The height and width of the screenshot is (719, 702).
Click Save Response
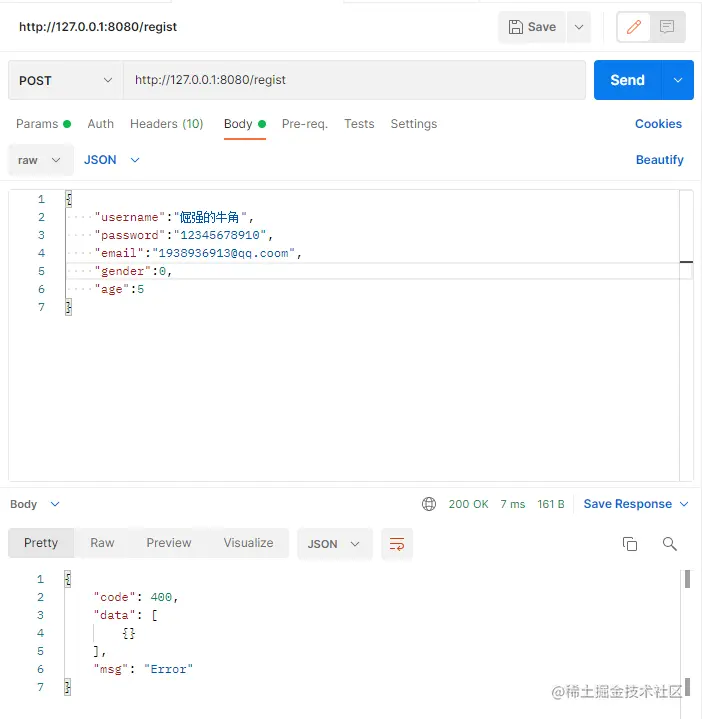tap(627, 504)
